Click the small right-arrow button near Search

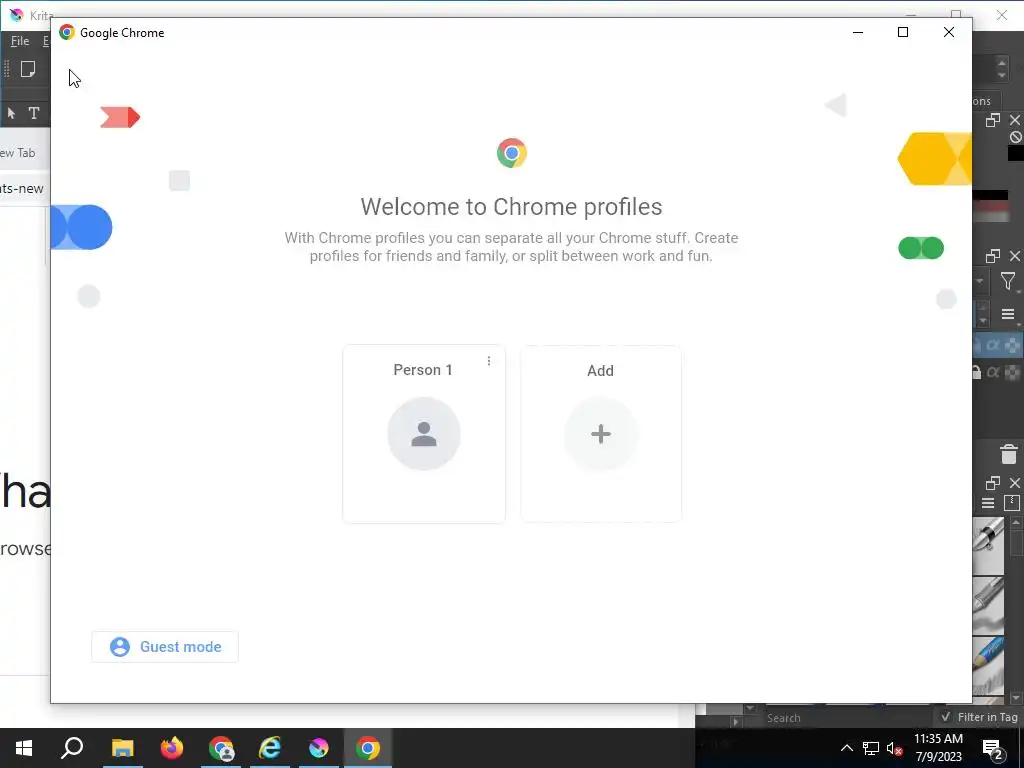pyautogui.click(x=736, y=722)
